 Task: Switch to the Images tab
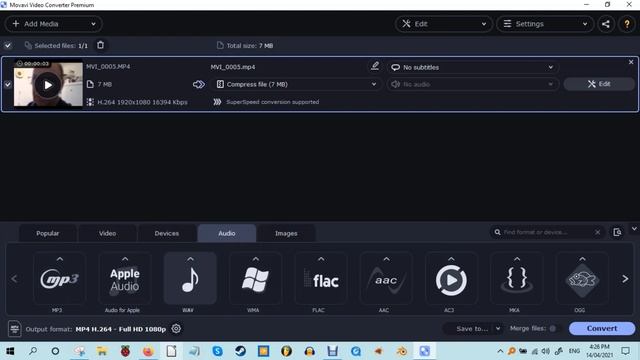tap(286, 233)
